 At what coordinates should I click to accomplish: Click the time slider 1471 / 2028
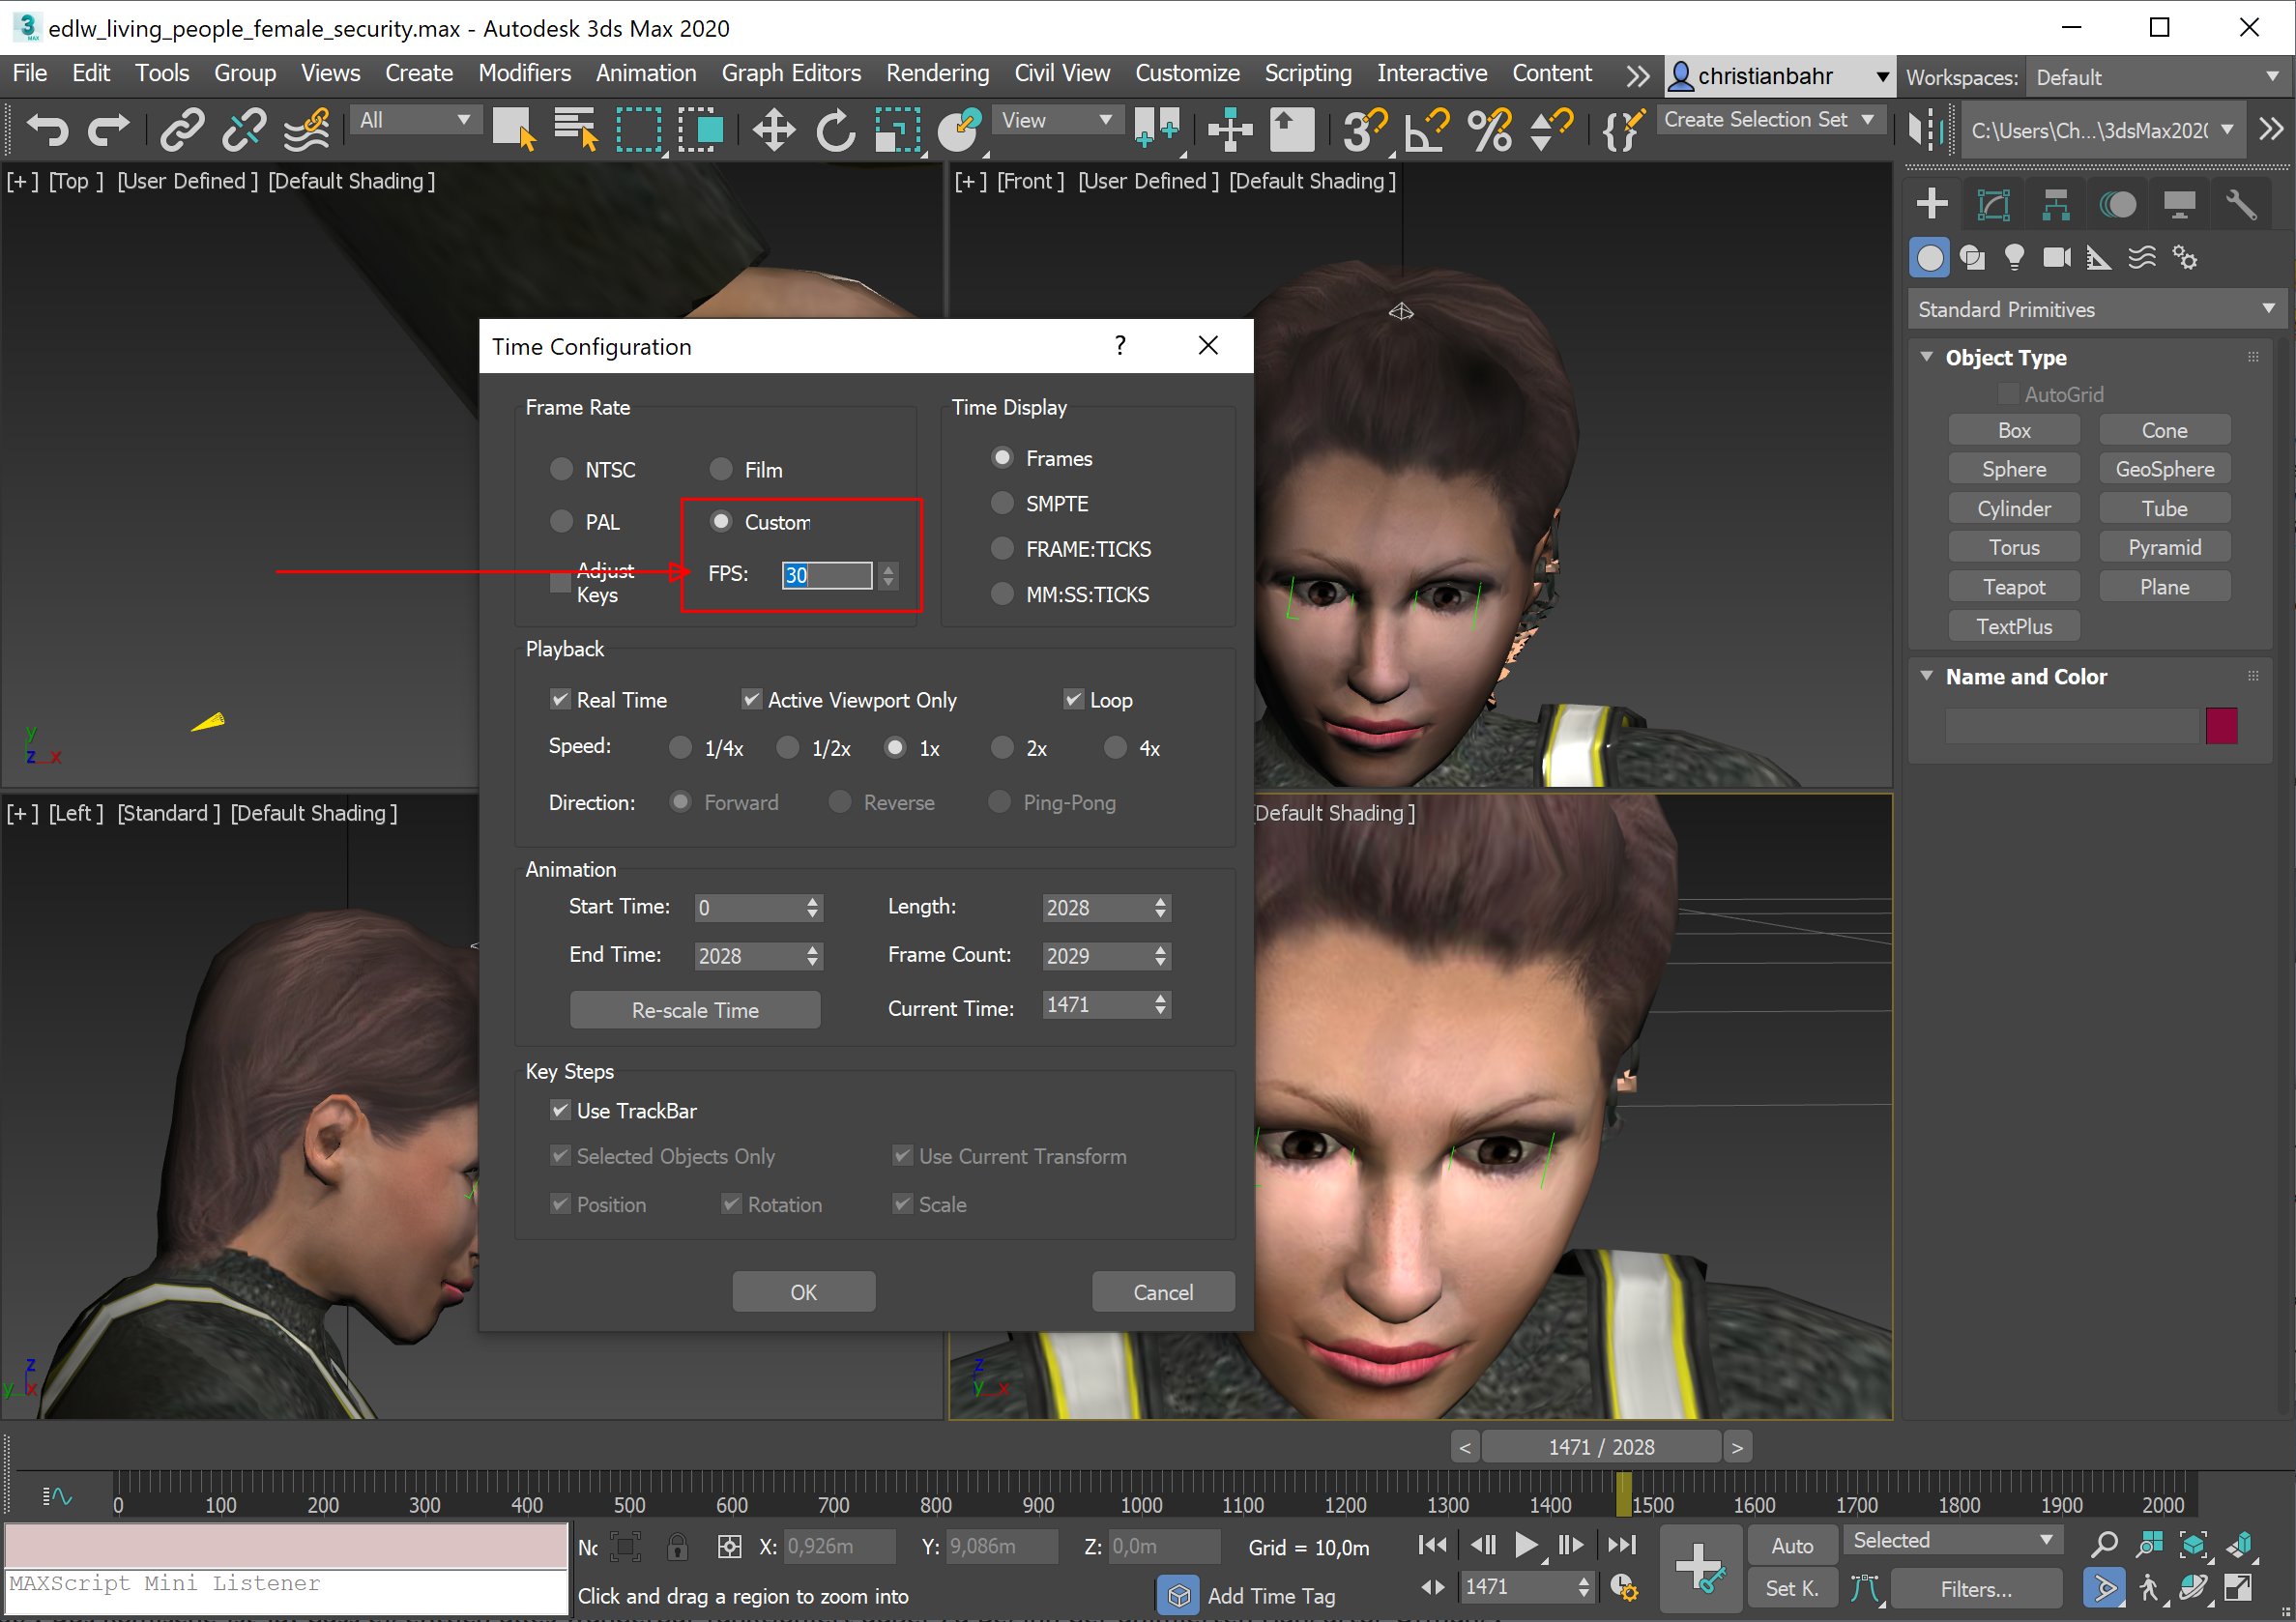(1601, 1447)
